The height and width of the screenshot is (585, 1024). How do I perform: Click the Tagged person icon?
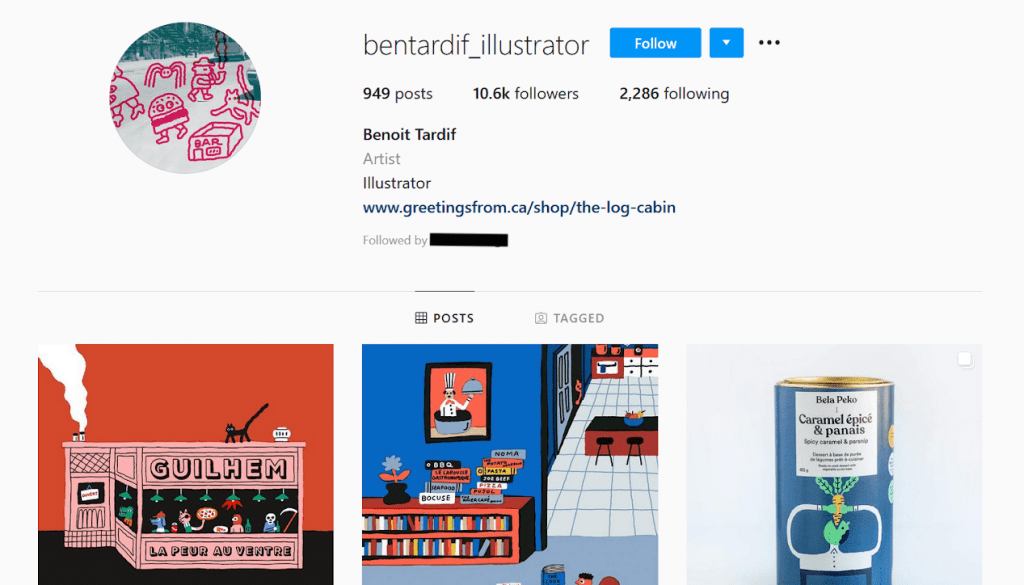click(x=541, y=318)
